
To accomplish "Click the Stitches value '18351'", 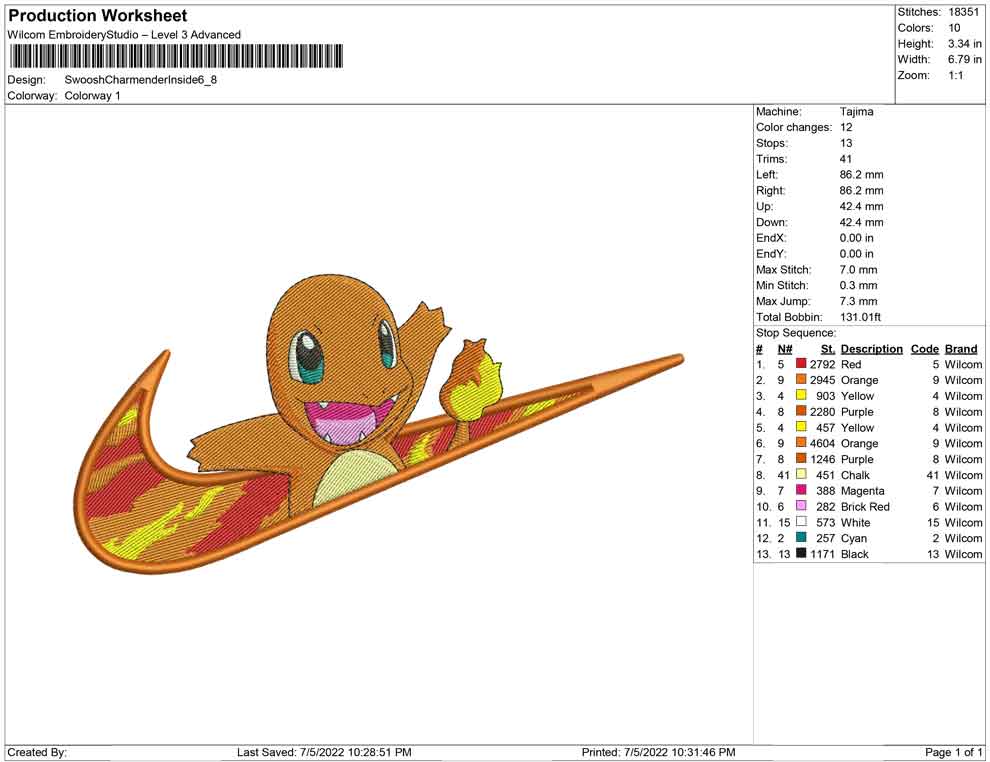I will 963,12.
